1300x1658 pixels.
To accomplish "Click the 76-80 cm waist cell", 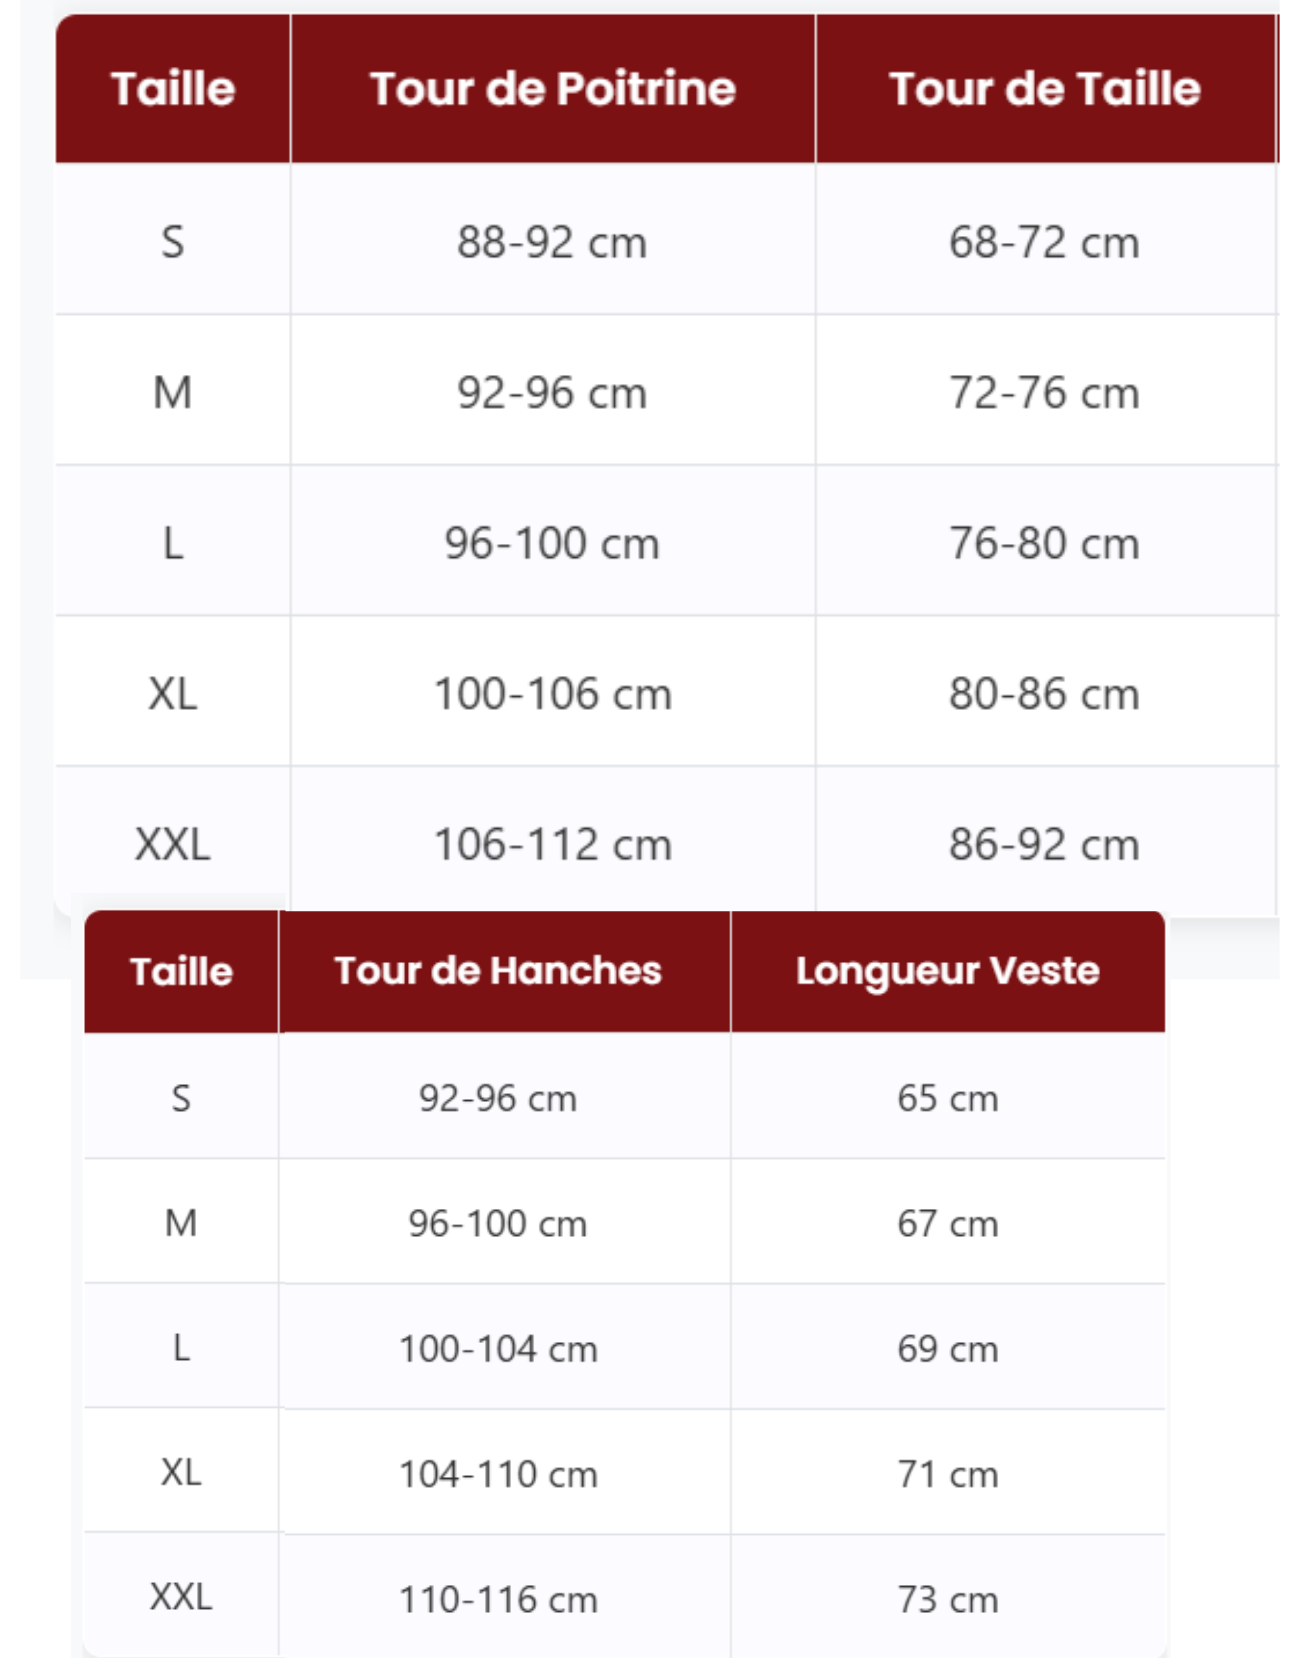I will coord(1044,544).
